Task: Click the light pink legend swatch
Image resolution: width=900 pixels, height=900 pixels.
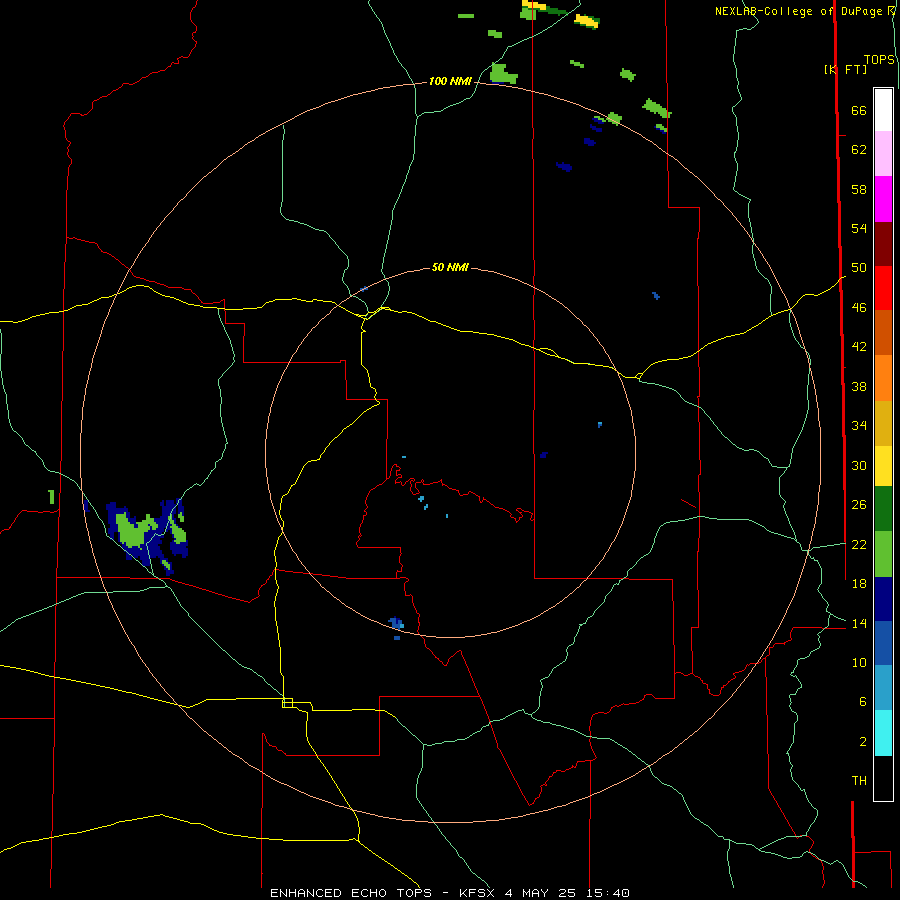Action: tap(883, 154)
